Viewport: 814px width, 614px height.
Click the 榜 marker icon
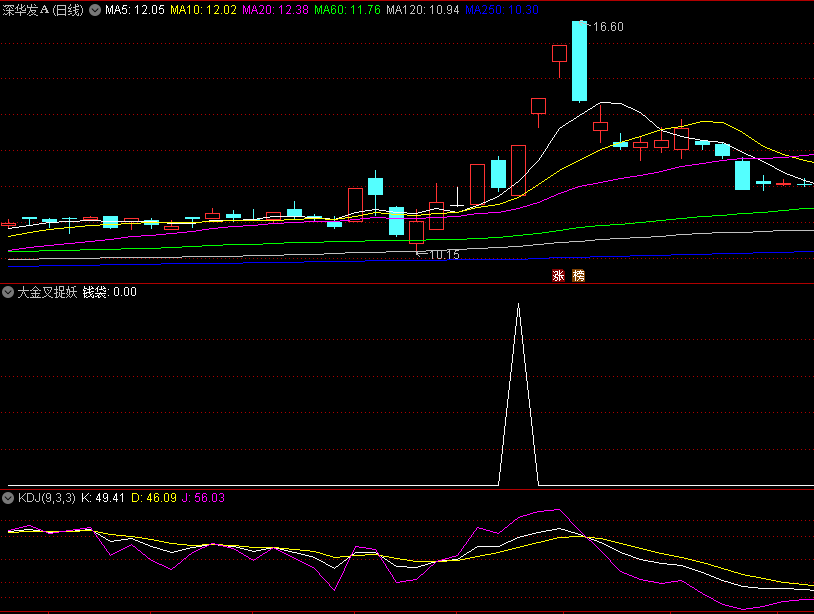coord(578,276)
